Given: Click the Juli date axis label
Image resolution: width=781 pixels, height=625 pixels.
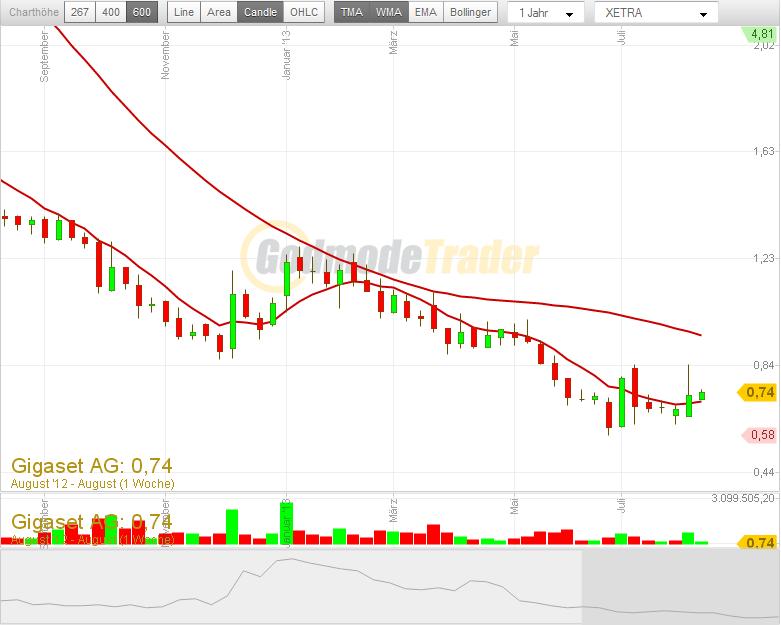Looking at the screenshot, I should tap(621, 37).
